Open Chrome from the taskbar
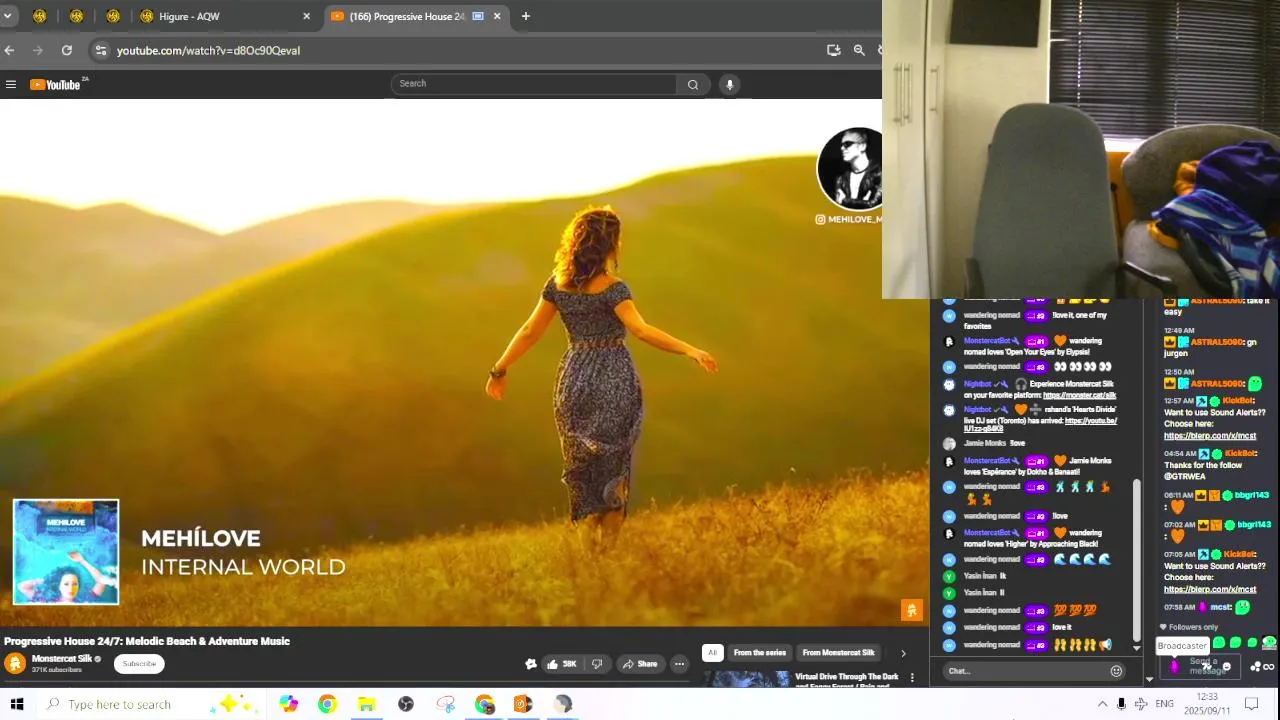This screenshot has height=720, width=1280. click(327, 704)
